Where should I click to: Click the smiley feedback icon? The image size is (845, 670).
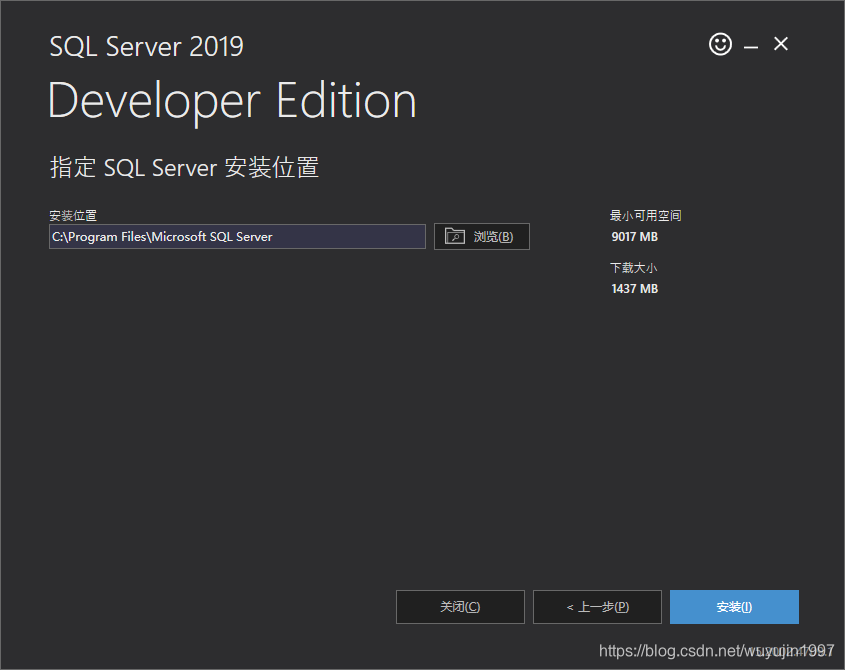click(x=720, y=44)
